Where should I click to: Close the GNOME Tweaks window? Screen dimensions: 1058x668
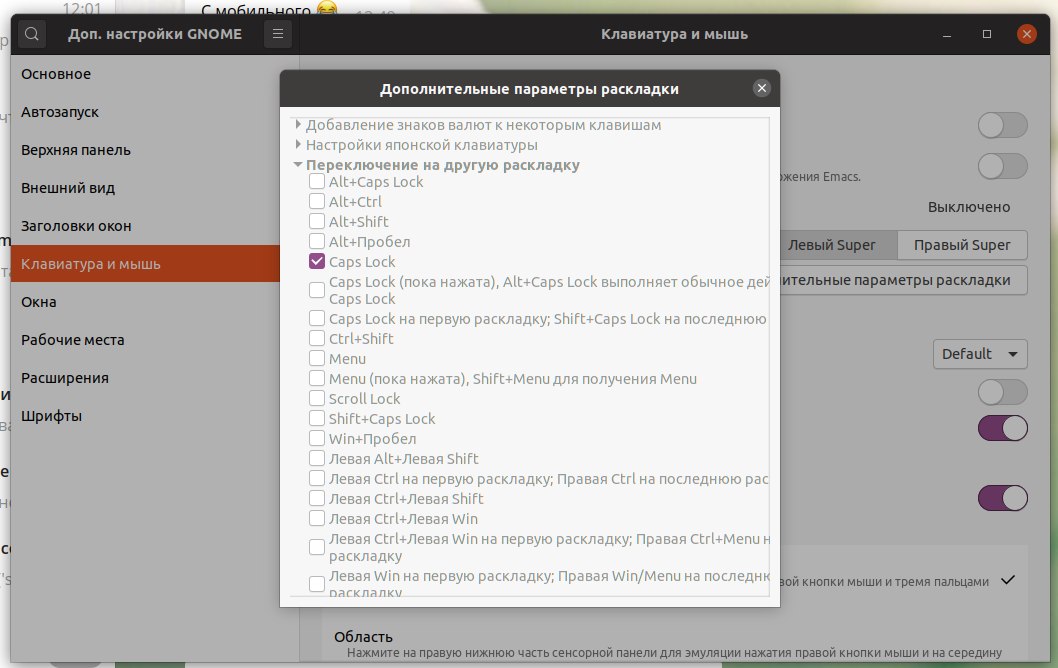1026,34
